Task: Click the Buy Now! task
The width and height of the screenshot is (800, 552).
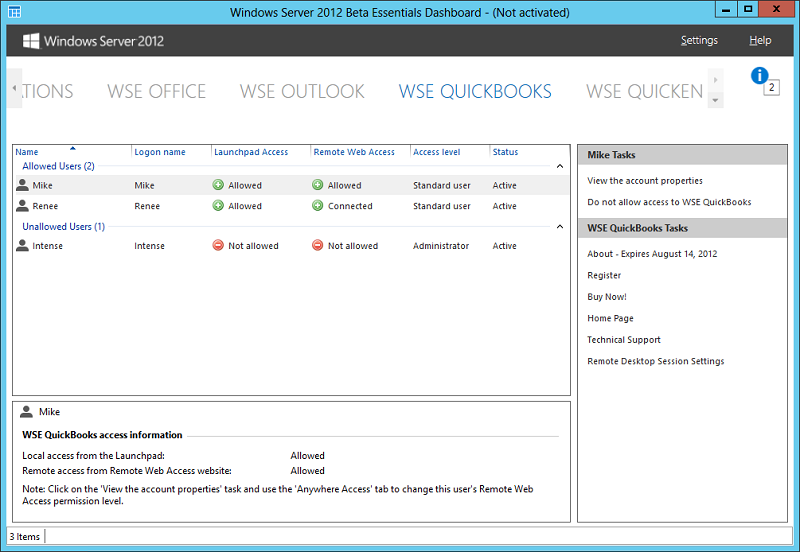Action: 607,296
